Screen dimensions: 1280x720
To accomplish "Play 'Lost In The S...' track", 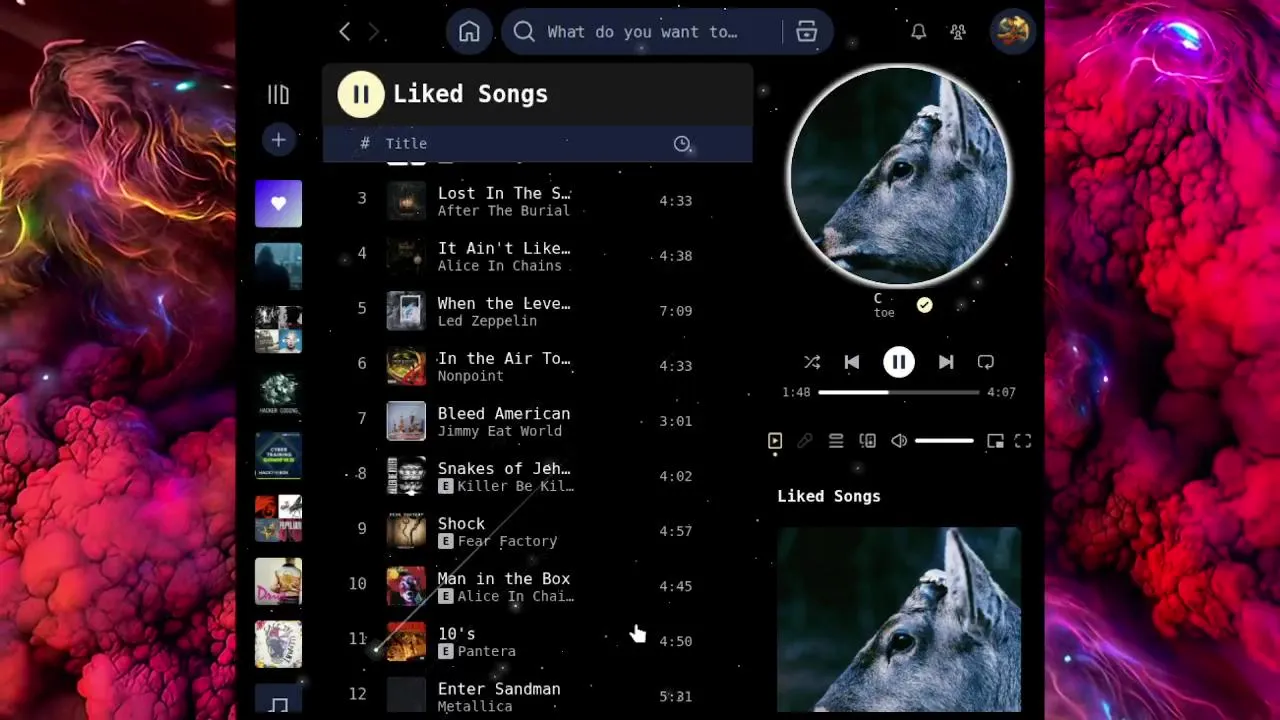I will tap(504, 193).
